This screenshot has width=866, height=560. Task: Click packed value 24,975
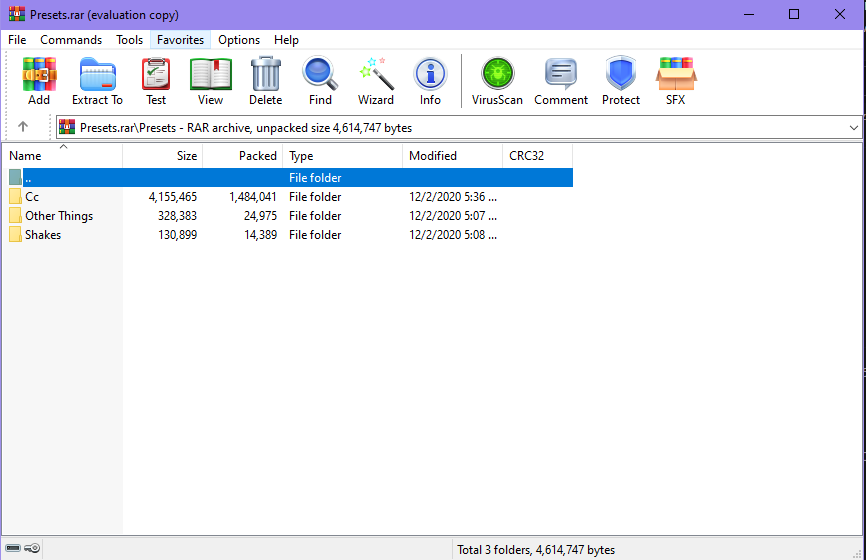click(x=260, y=216)
